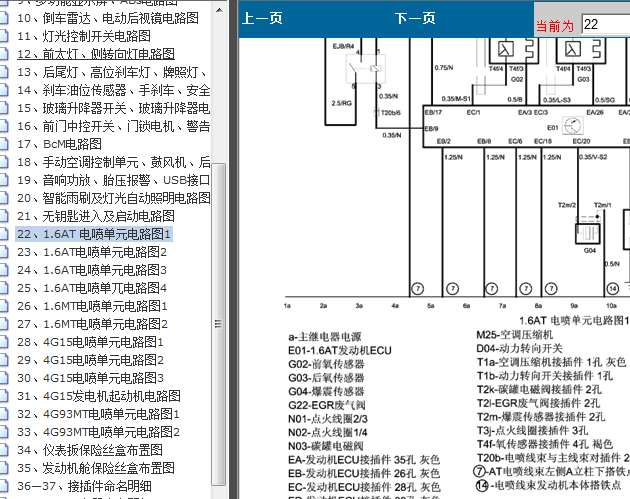Click legend line M25-空调压缩机
This screenshot has height=499, width=630.
[x=515, y=335]
